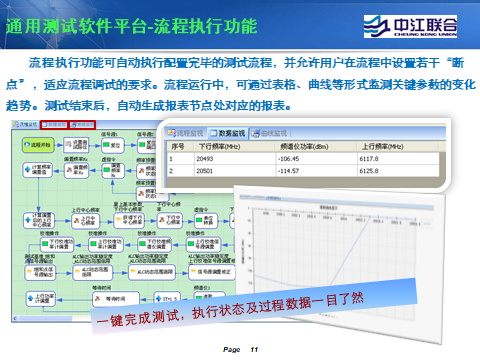Click the 下行频率(MHz) column header

tap(235, 146)
